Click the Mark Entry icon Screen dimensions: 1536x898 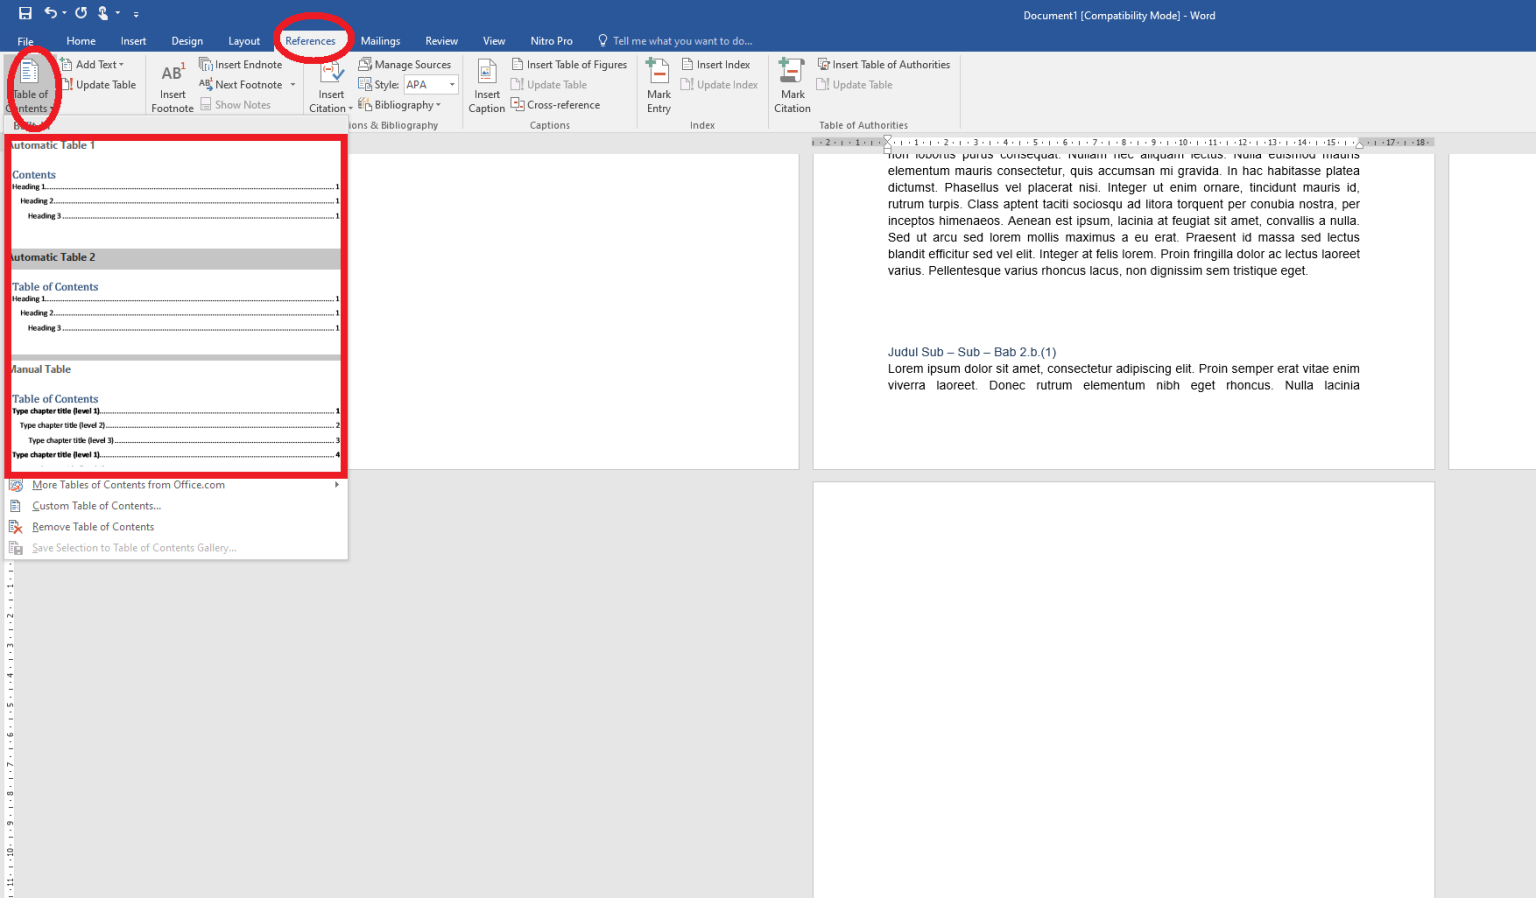(658, 74)
